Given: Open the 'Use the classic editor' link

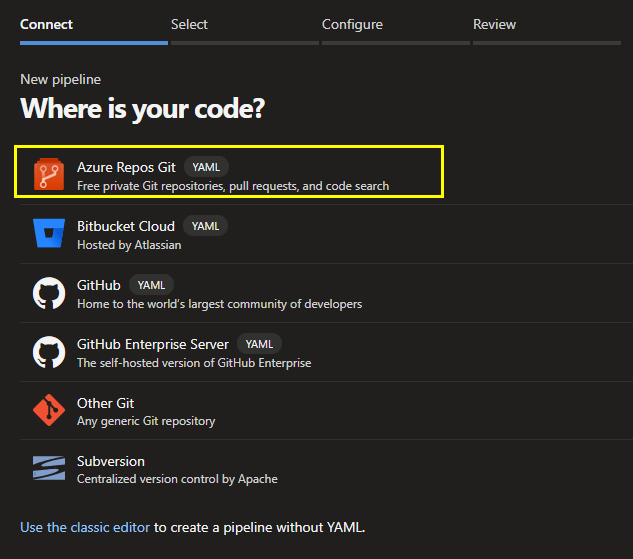Looking at the screenshot, I should pyautogui.click(x=85, y=527).
